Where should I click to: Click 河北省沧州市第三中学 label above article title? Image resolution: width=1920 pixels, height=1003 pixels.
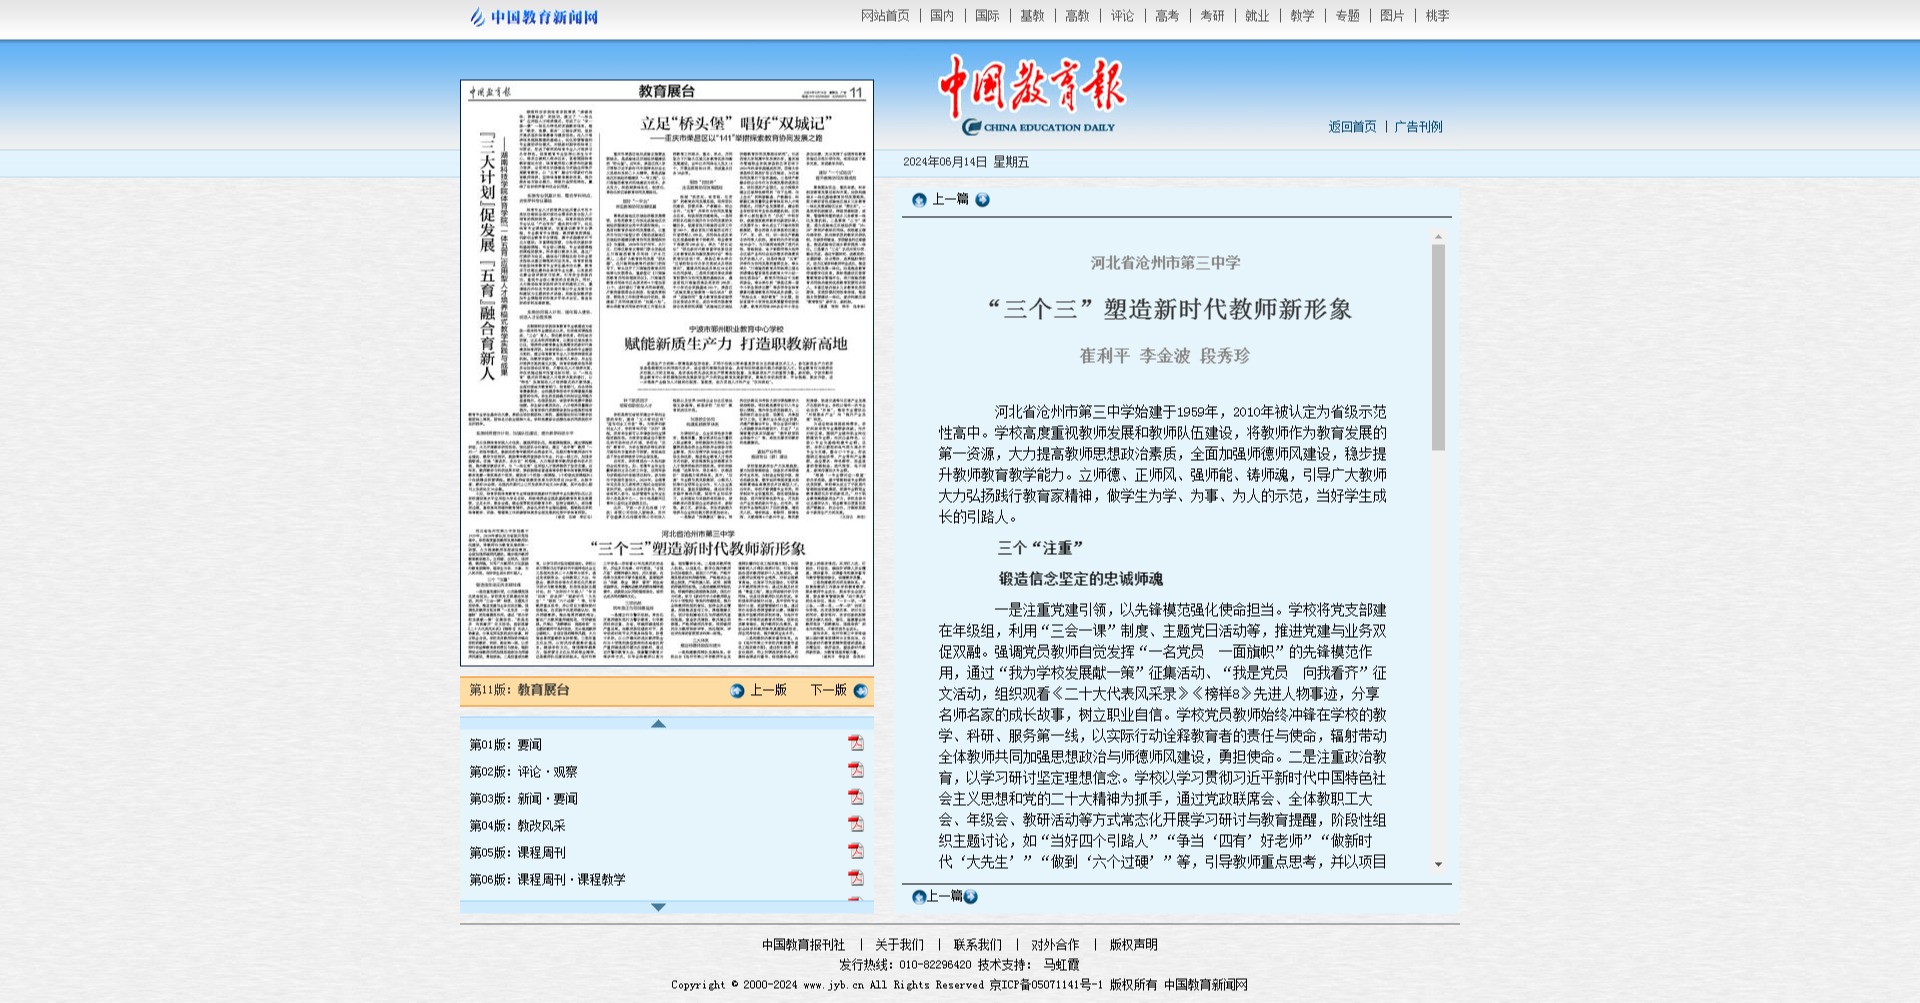tap(1166, 263)
